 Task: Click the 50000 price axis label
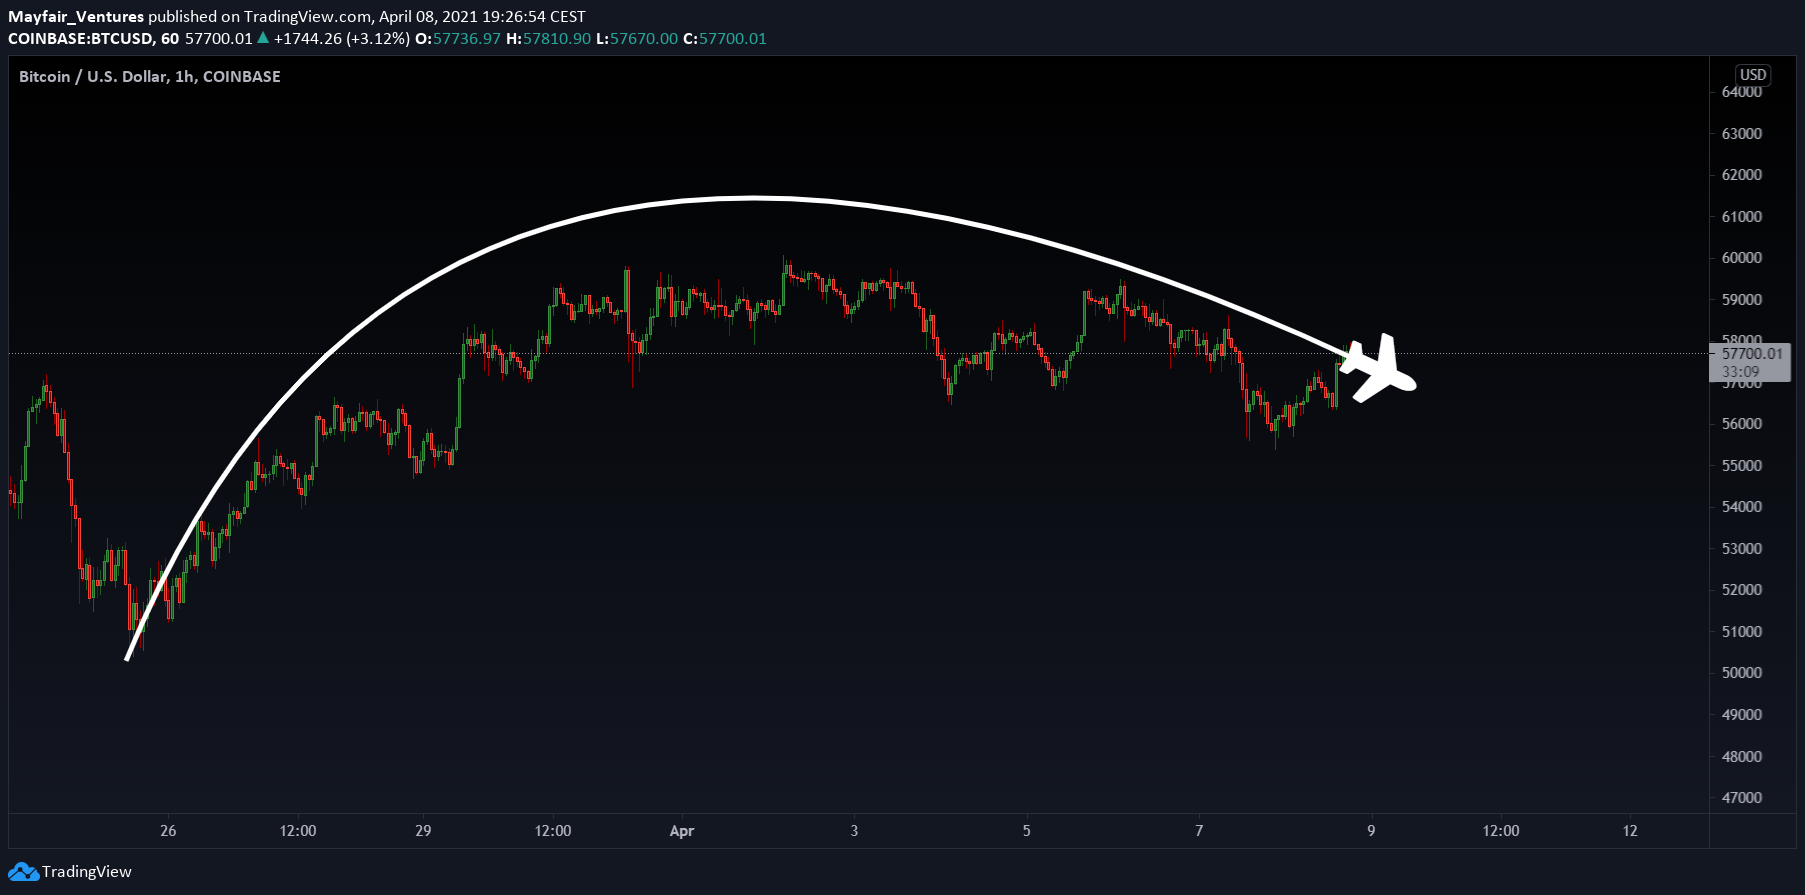(x=1742, y=673)
